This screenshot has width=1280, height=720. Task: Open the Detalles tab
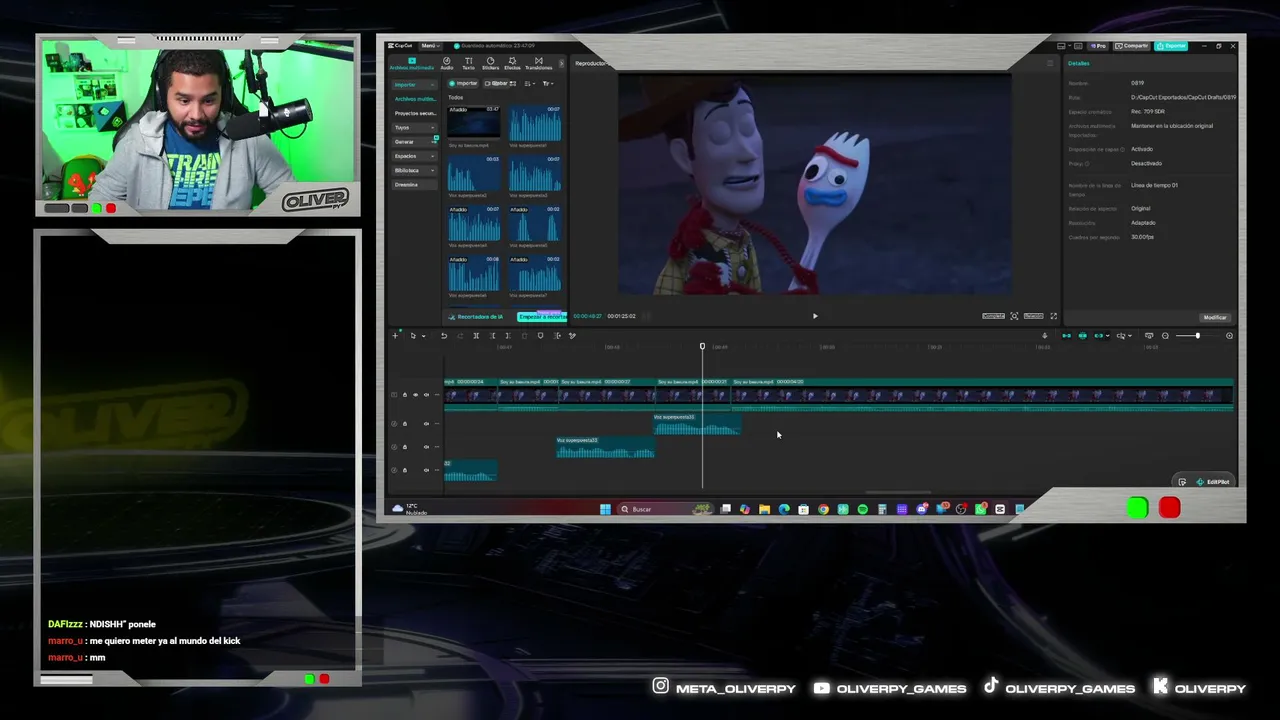tap(1079, 63)
